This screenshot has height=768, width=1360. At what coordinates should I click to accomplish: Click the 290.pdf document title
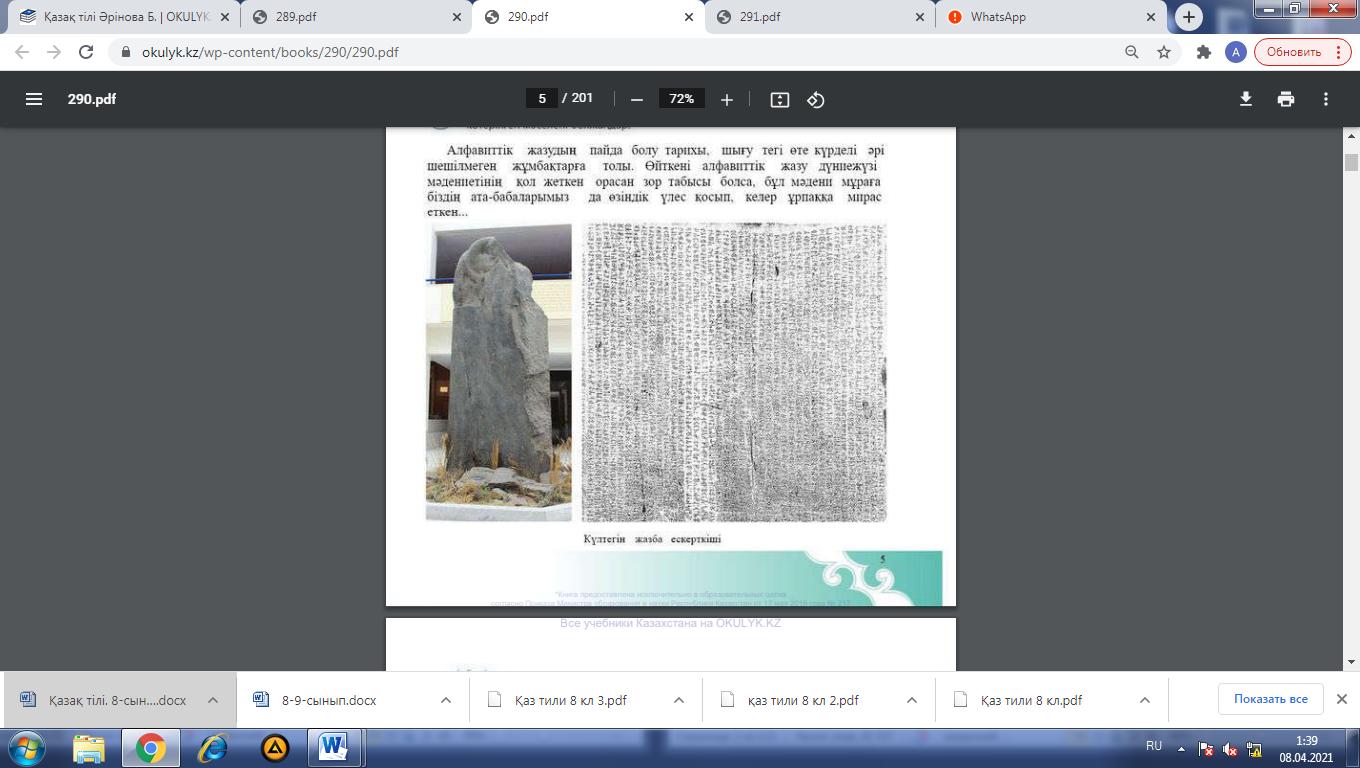click(92, 99)
